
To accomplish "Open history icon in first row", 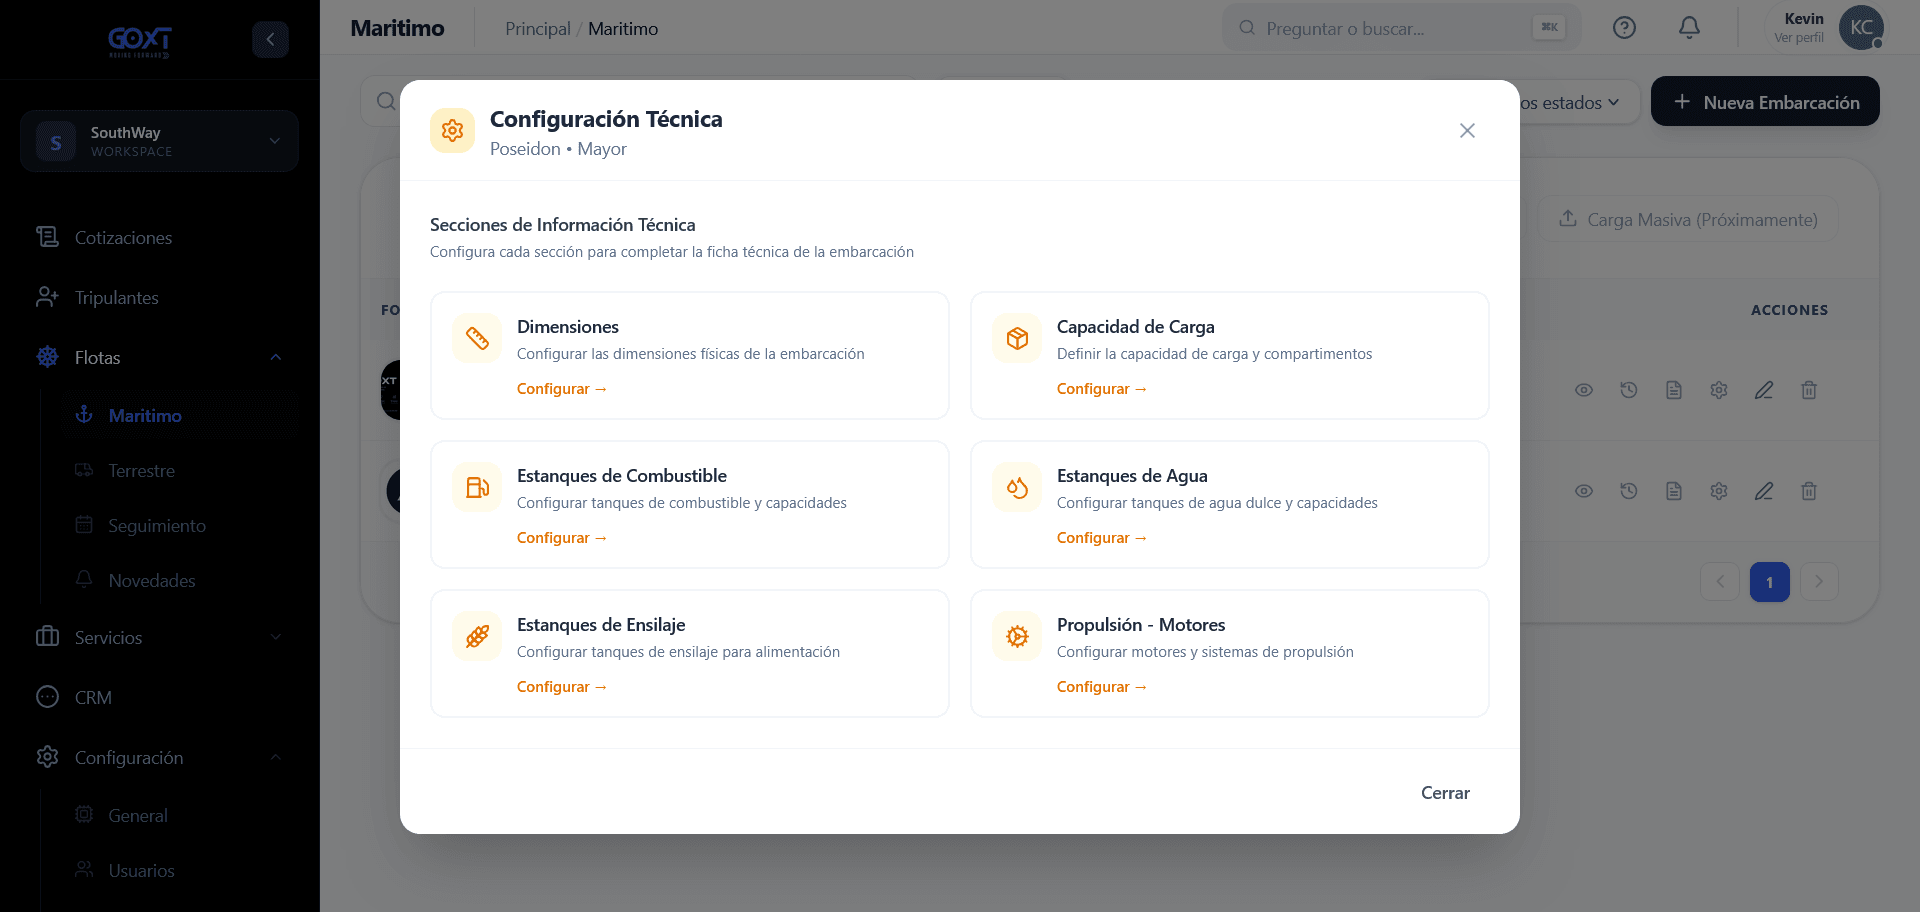I will pyautogui.click(x=1629, y=390).
